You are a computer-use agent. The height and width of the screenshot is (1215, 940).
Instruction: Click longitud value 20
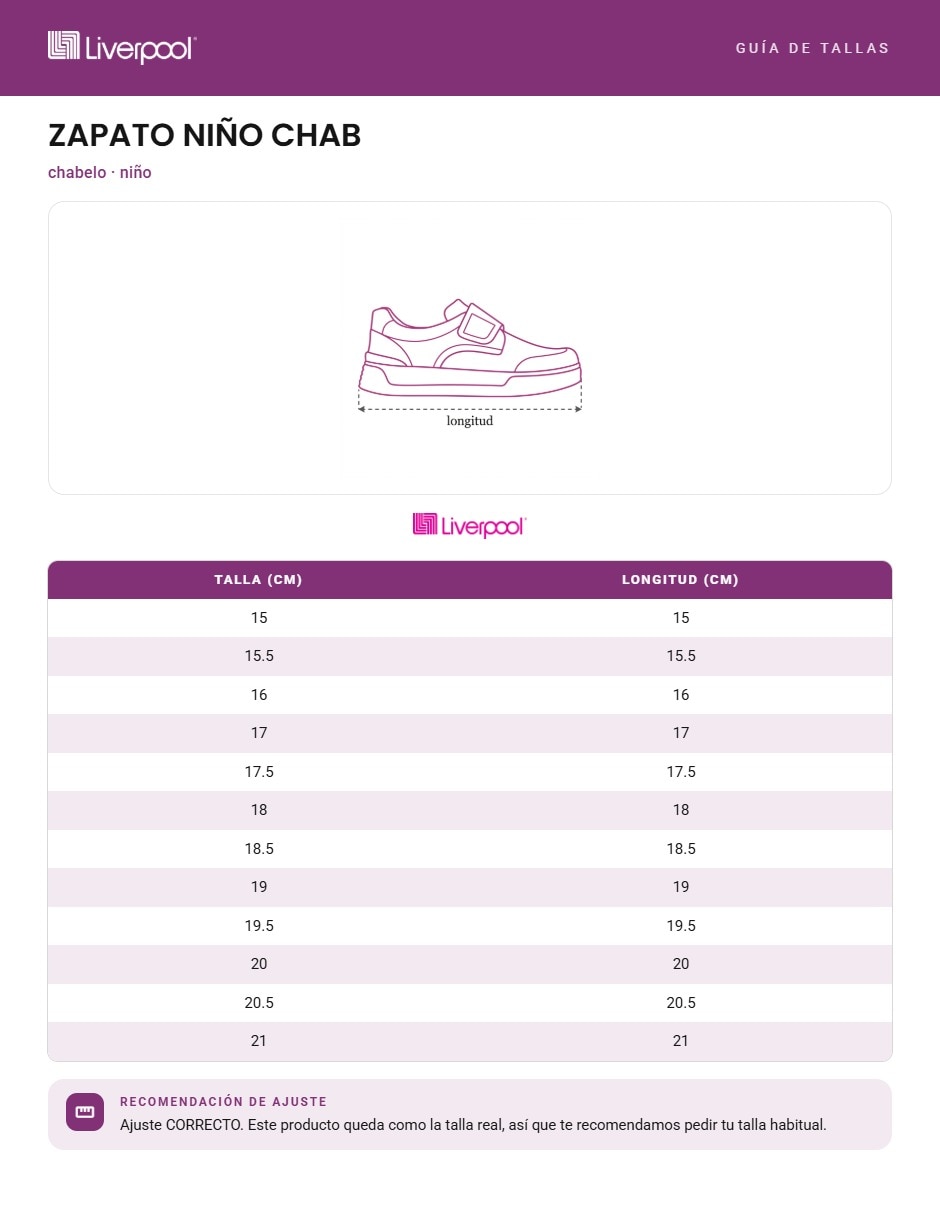point(681,964)
